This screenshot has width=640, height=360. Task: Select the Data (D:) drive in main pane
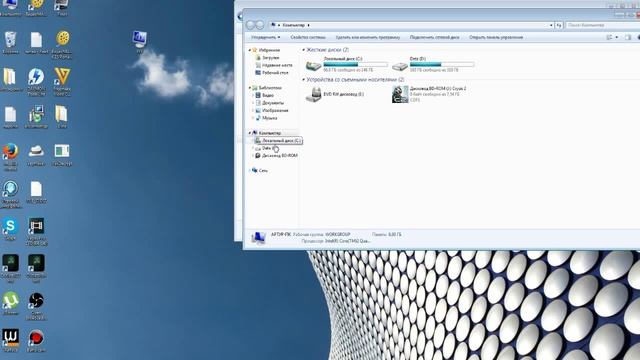433,64
